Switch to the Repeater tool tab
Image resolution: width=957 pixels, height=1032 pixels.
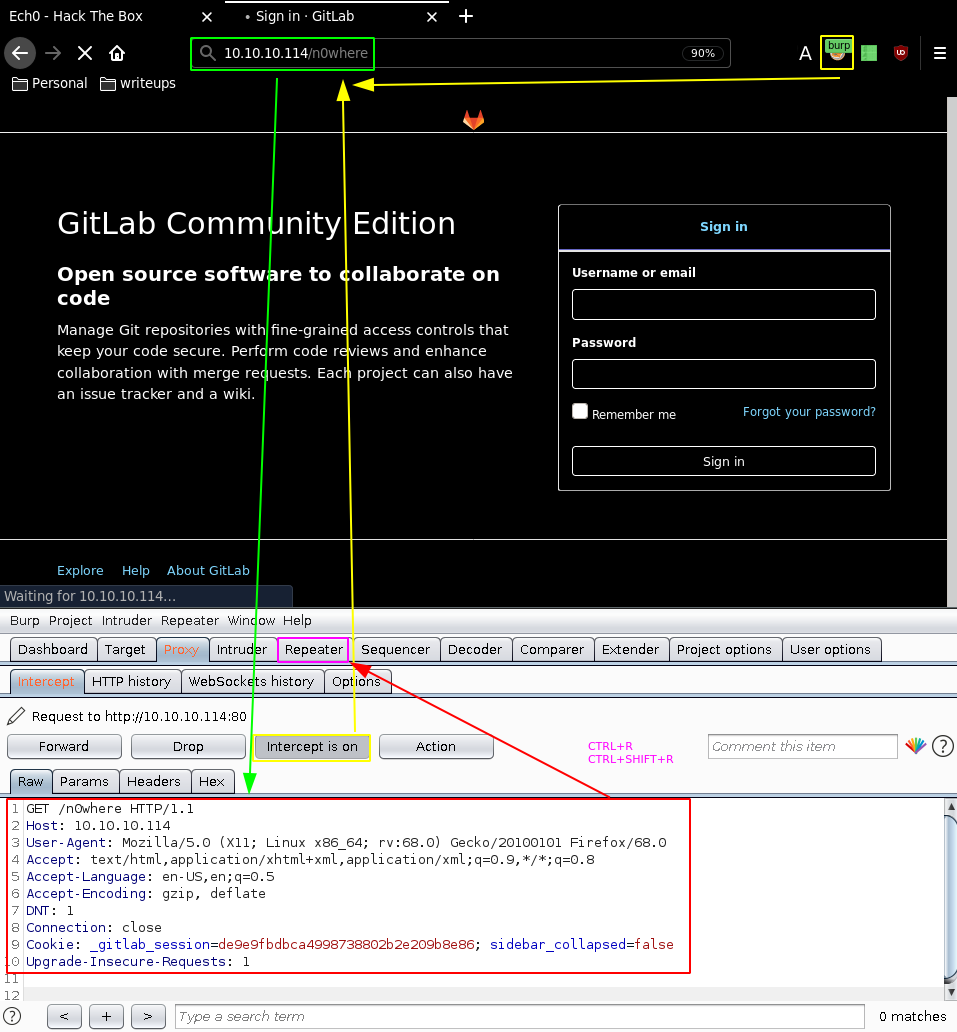(313, 650)
